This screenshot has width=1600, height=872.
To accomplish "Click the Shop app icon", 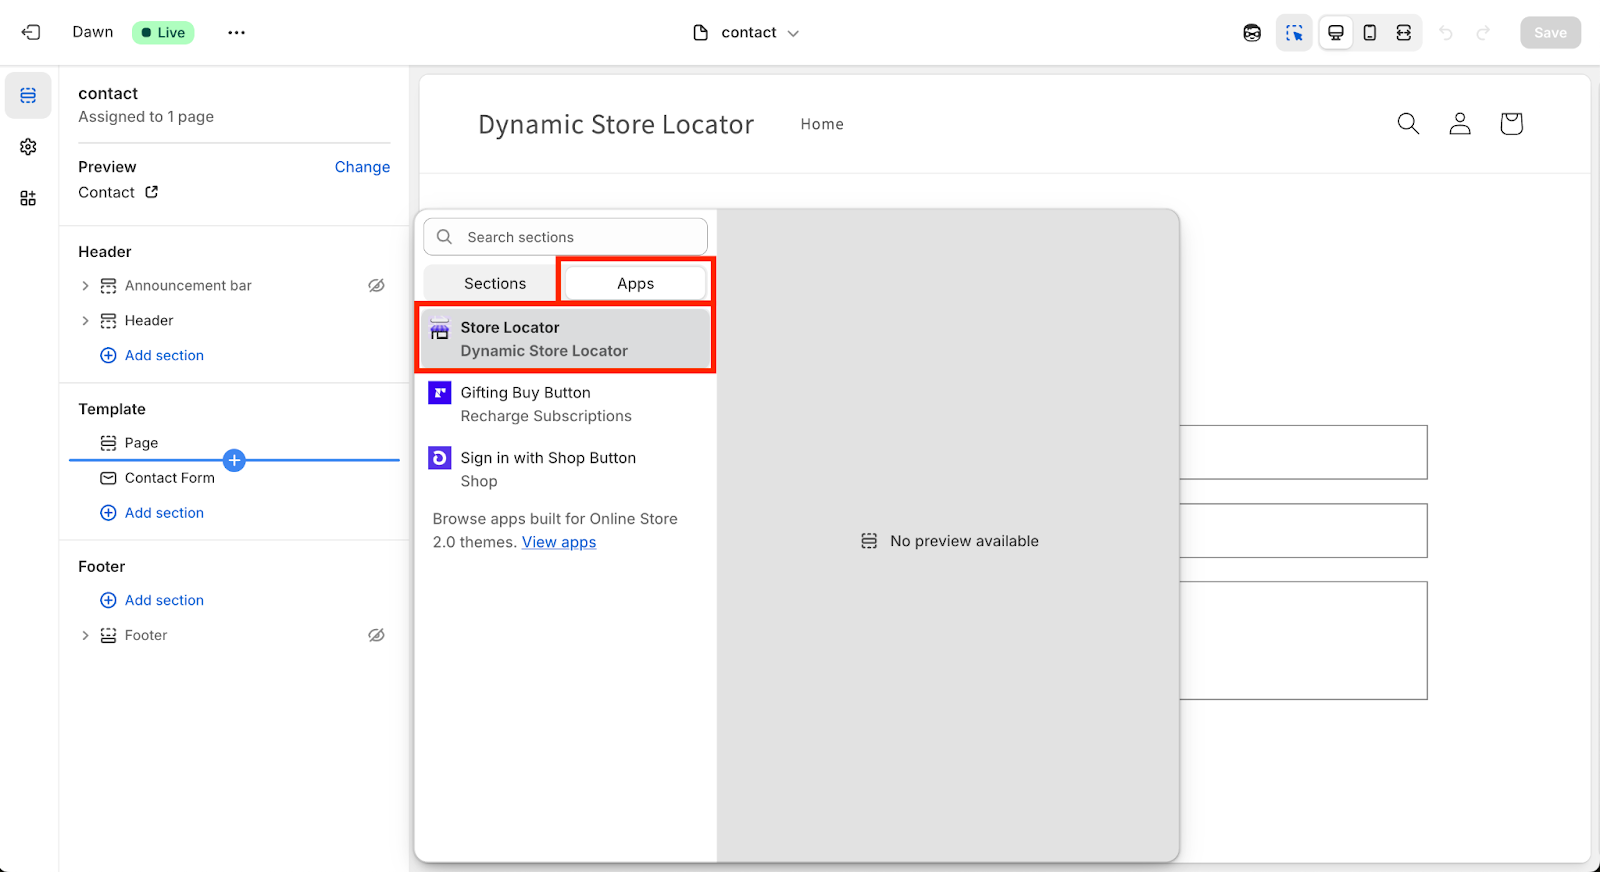I will (x=439, y=457).
